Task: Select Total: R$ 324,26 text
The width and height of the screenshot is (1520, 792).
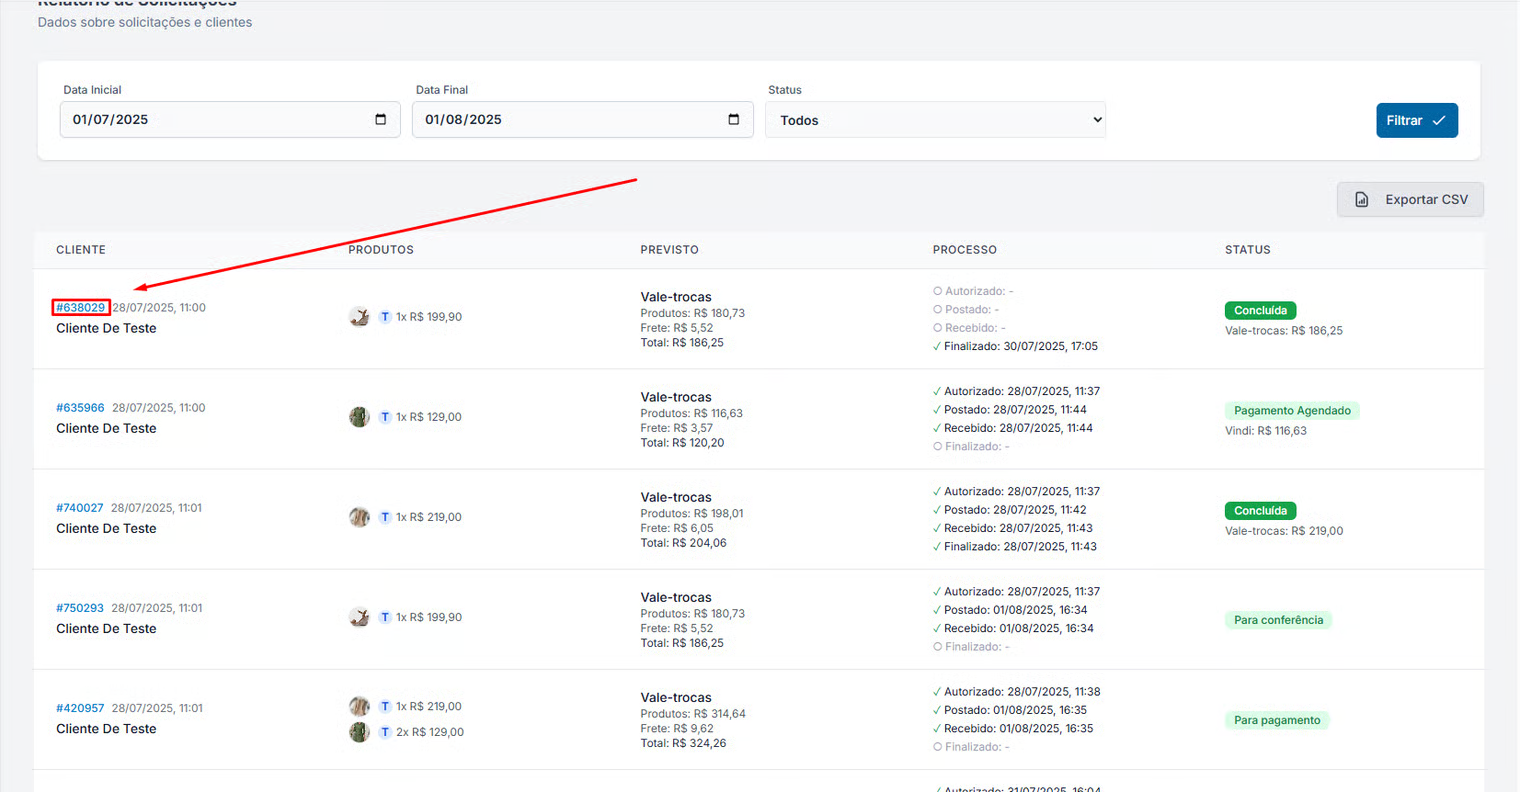Action: click(x=683, y=743)
